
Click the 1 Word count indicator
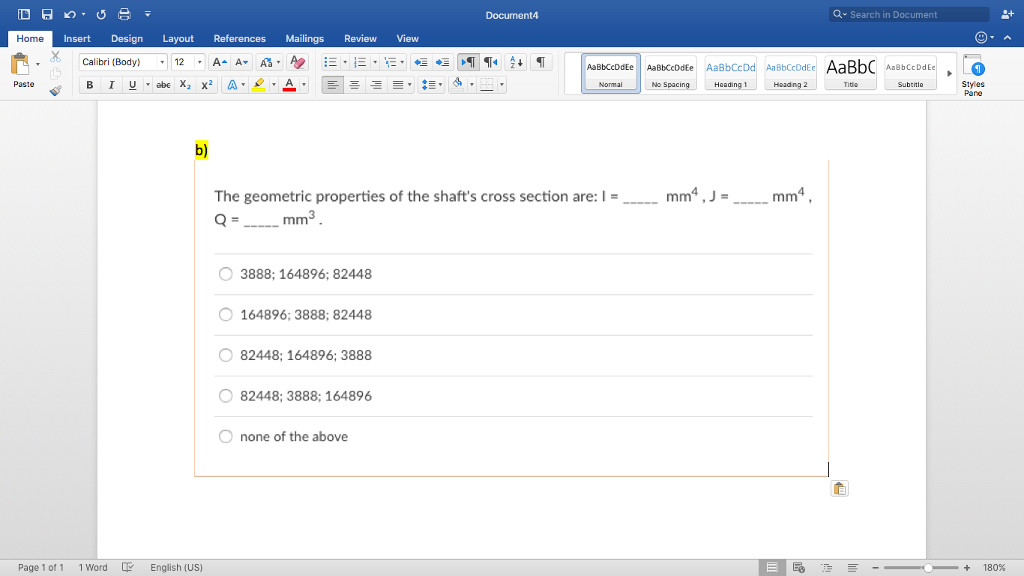coord(93,568)
